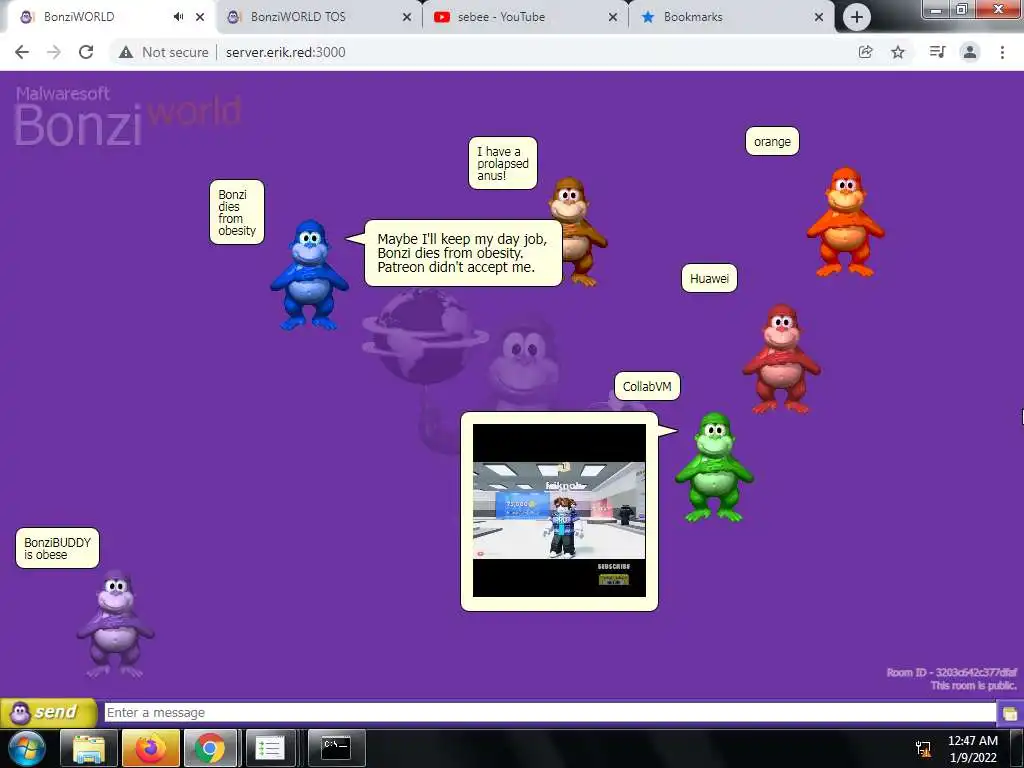Click the orange Bonzi character
This screenshot has height=768, width=1024.
tap(846, 222)
